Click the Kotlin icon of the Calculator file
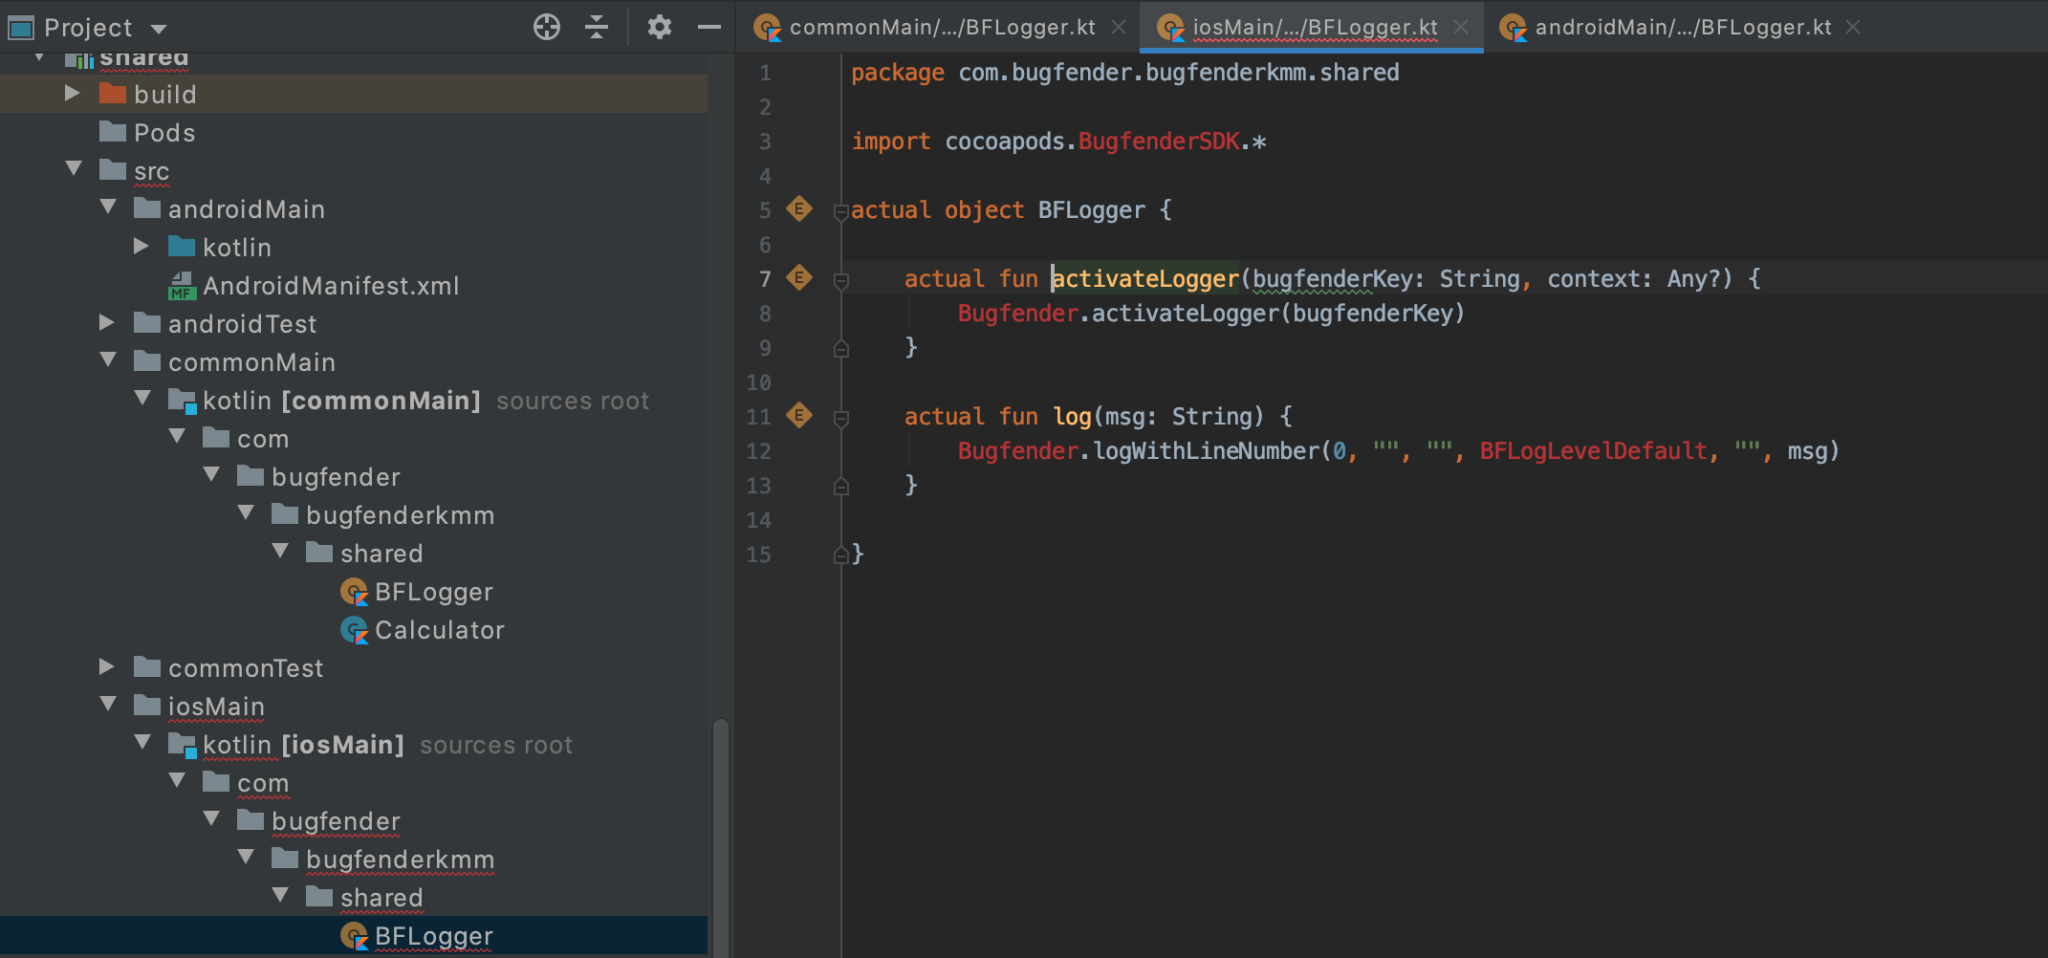Viewport: 2048px width, 958px height. (x=354, y=630)
